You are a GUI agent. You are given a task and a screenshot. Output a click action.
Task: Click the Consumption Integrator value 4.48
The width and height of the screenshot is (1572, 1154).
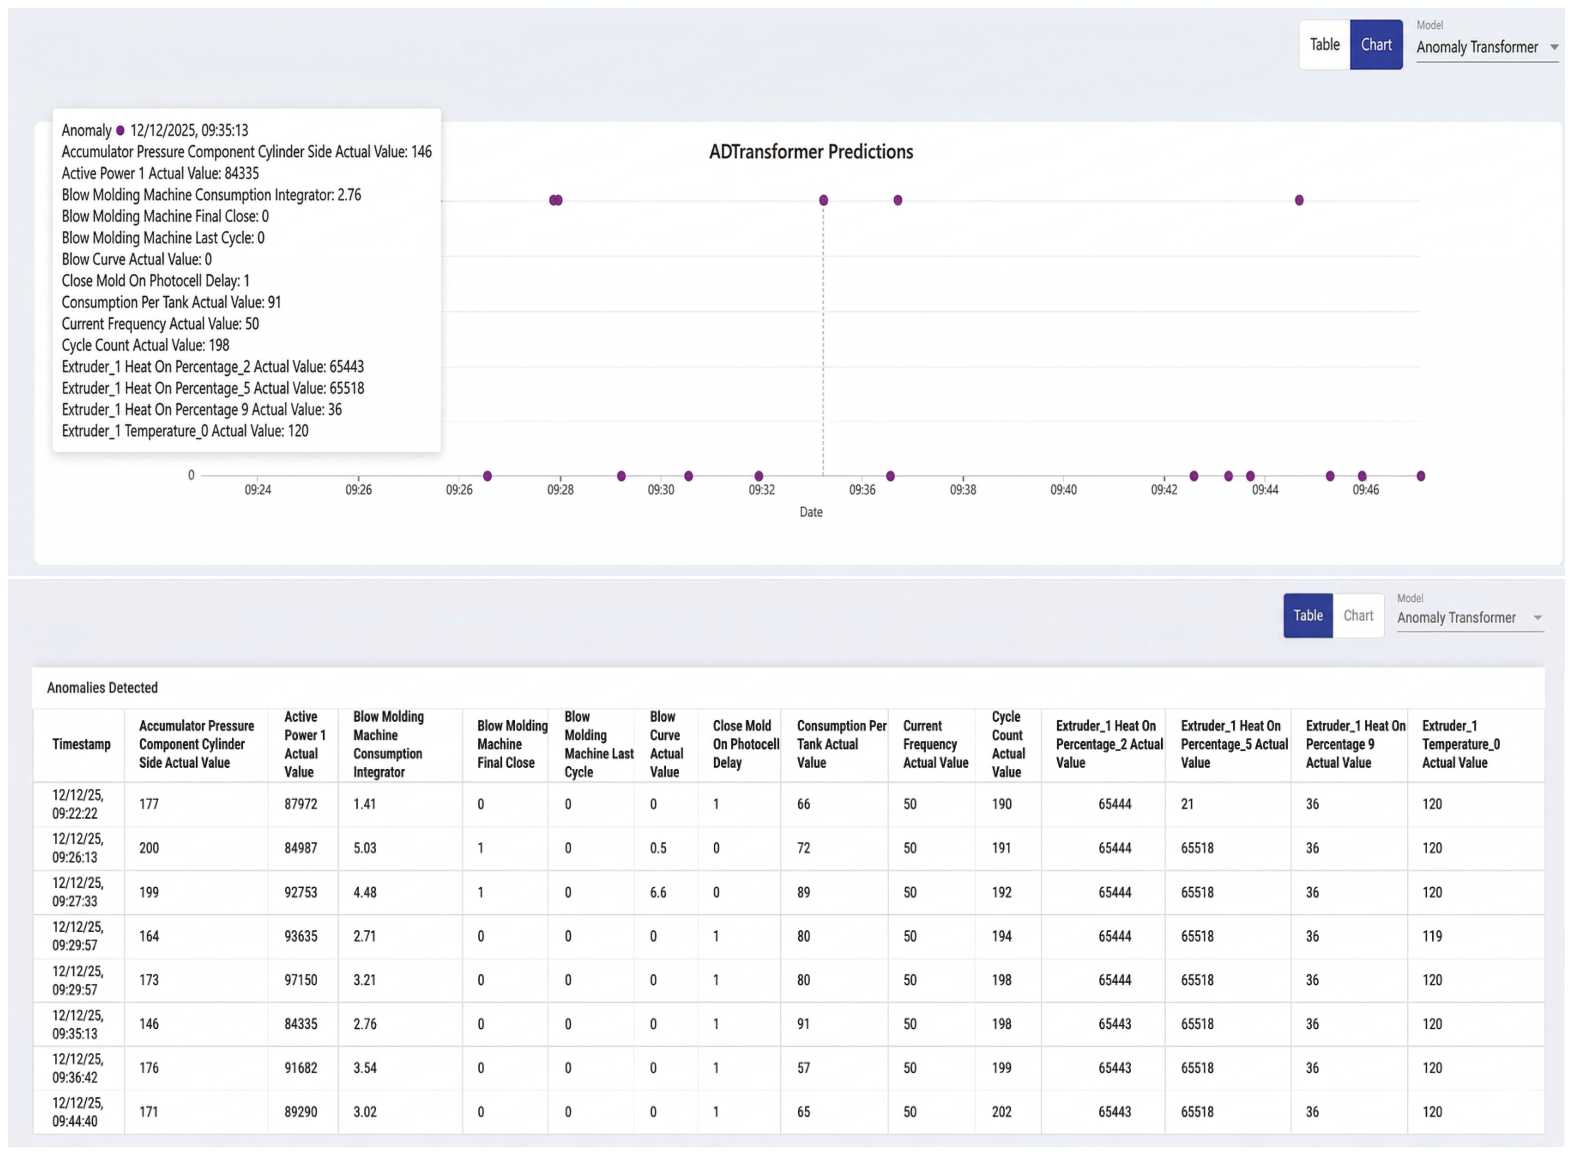click(365, 892)
